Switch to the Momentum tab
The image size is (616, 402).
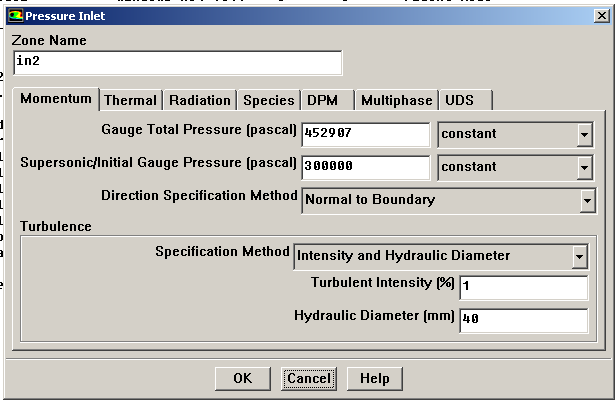pos(56,99)
